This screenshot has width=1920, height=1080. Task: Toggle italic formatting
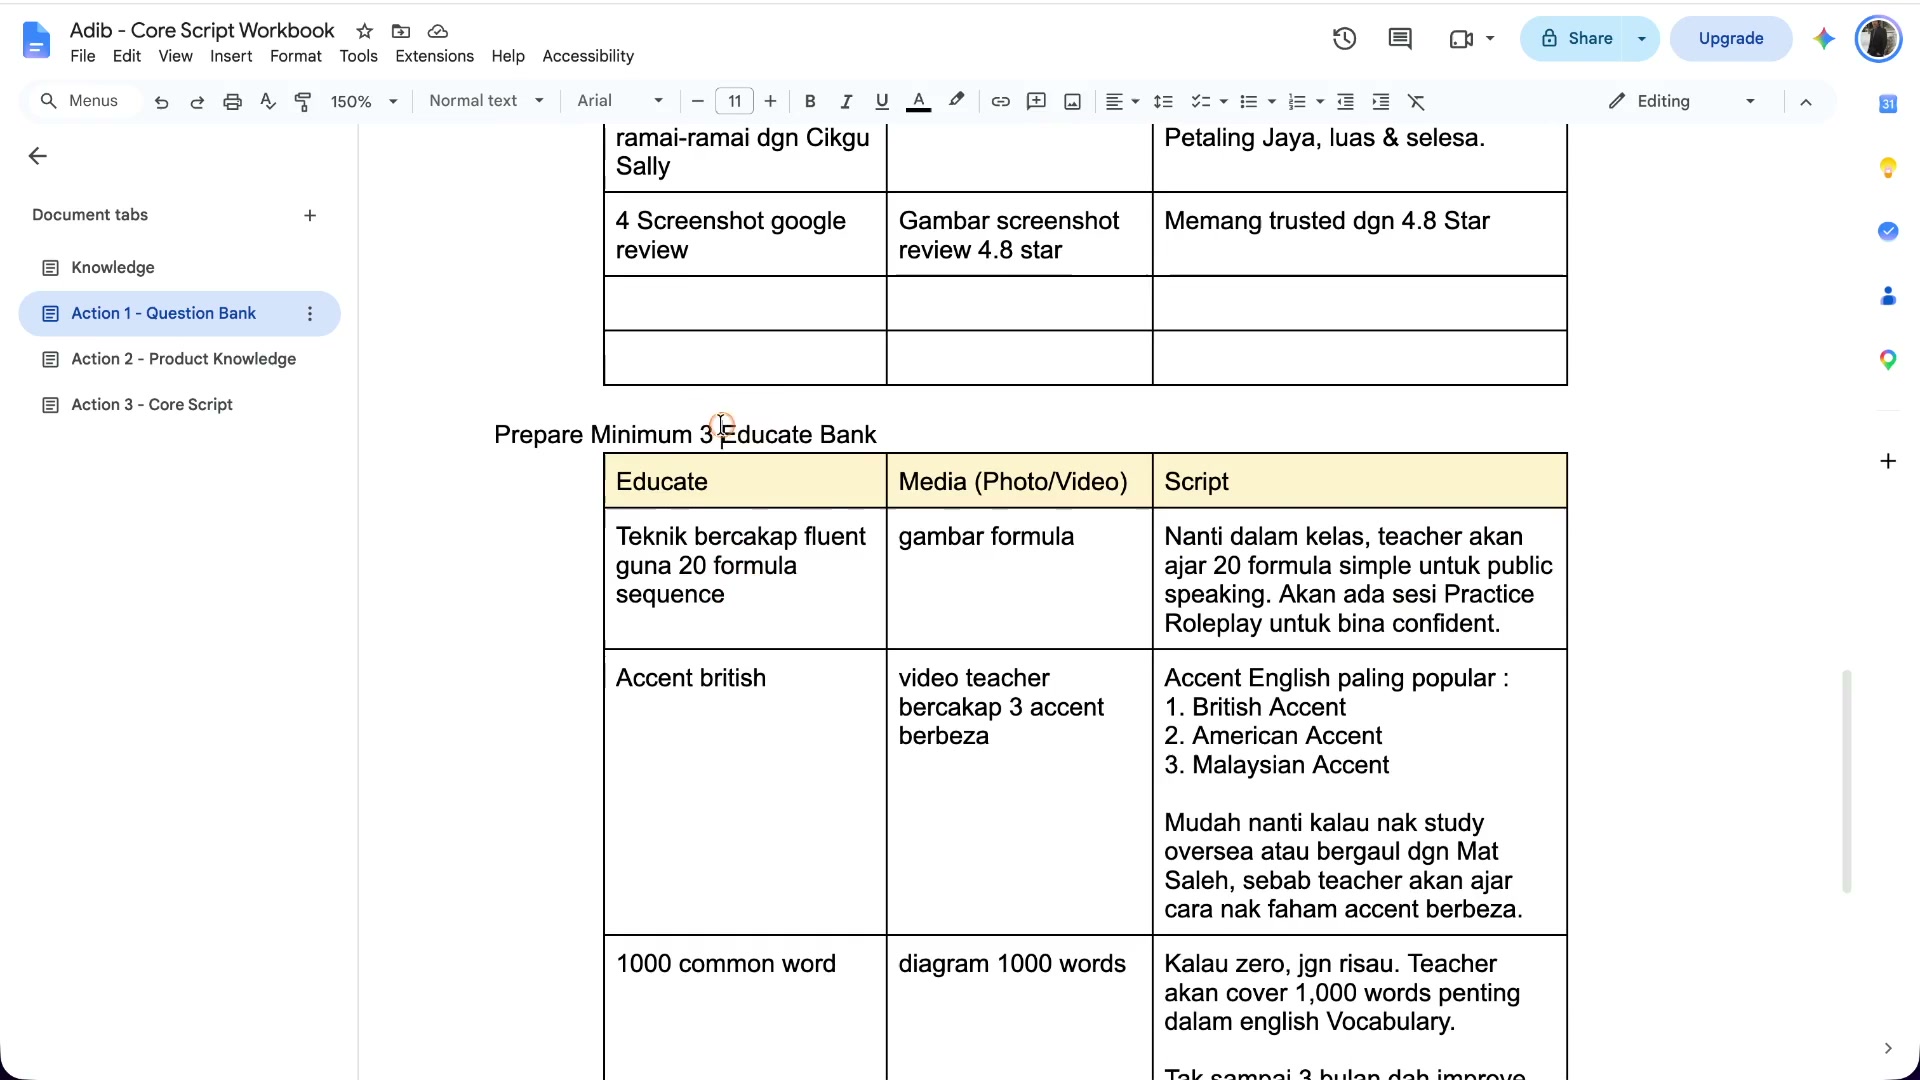(x=846, y=102)
